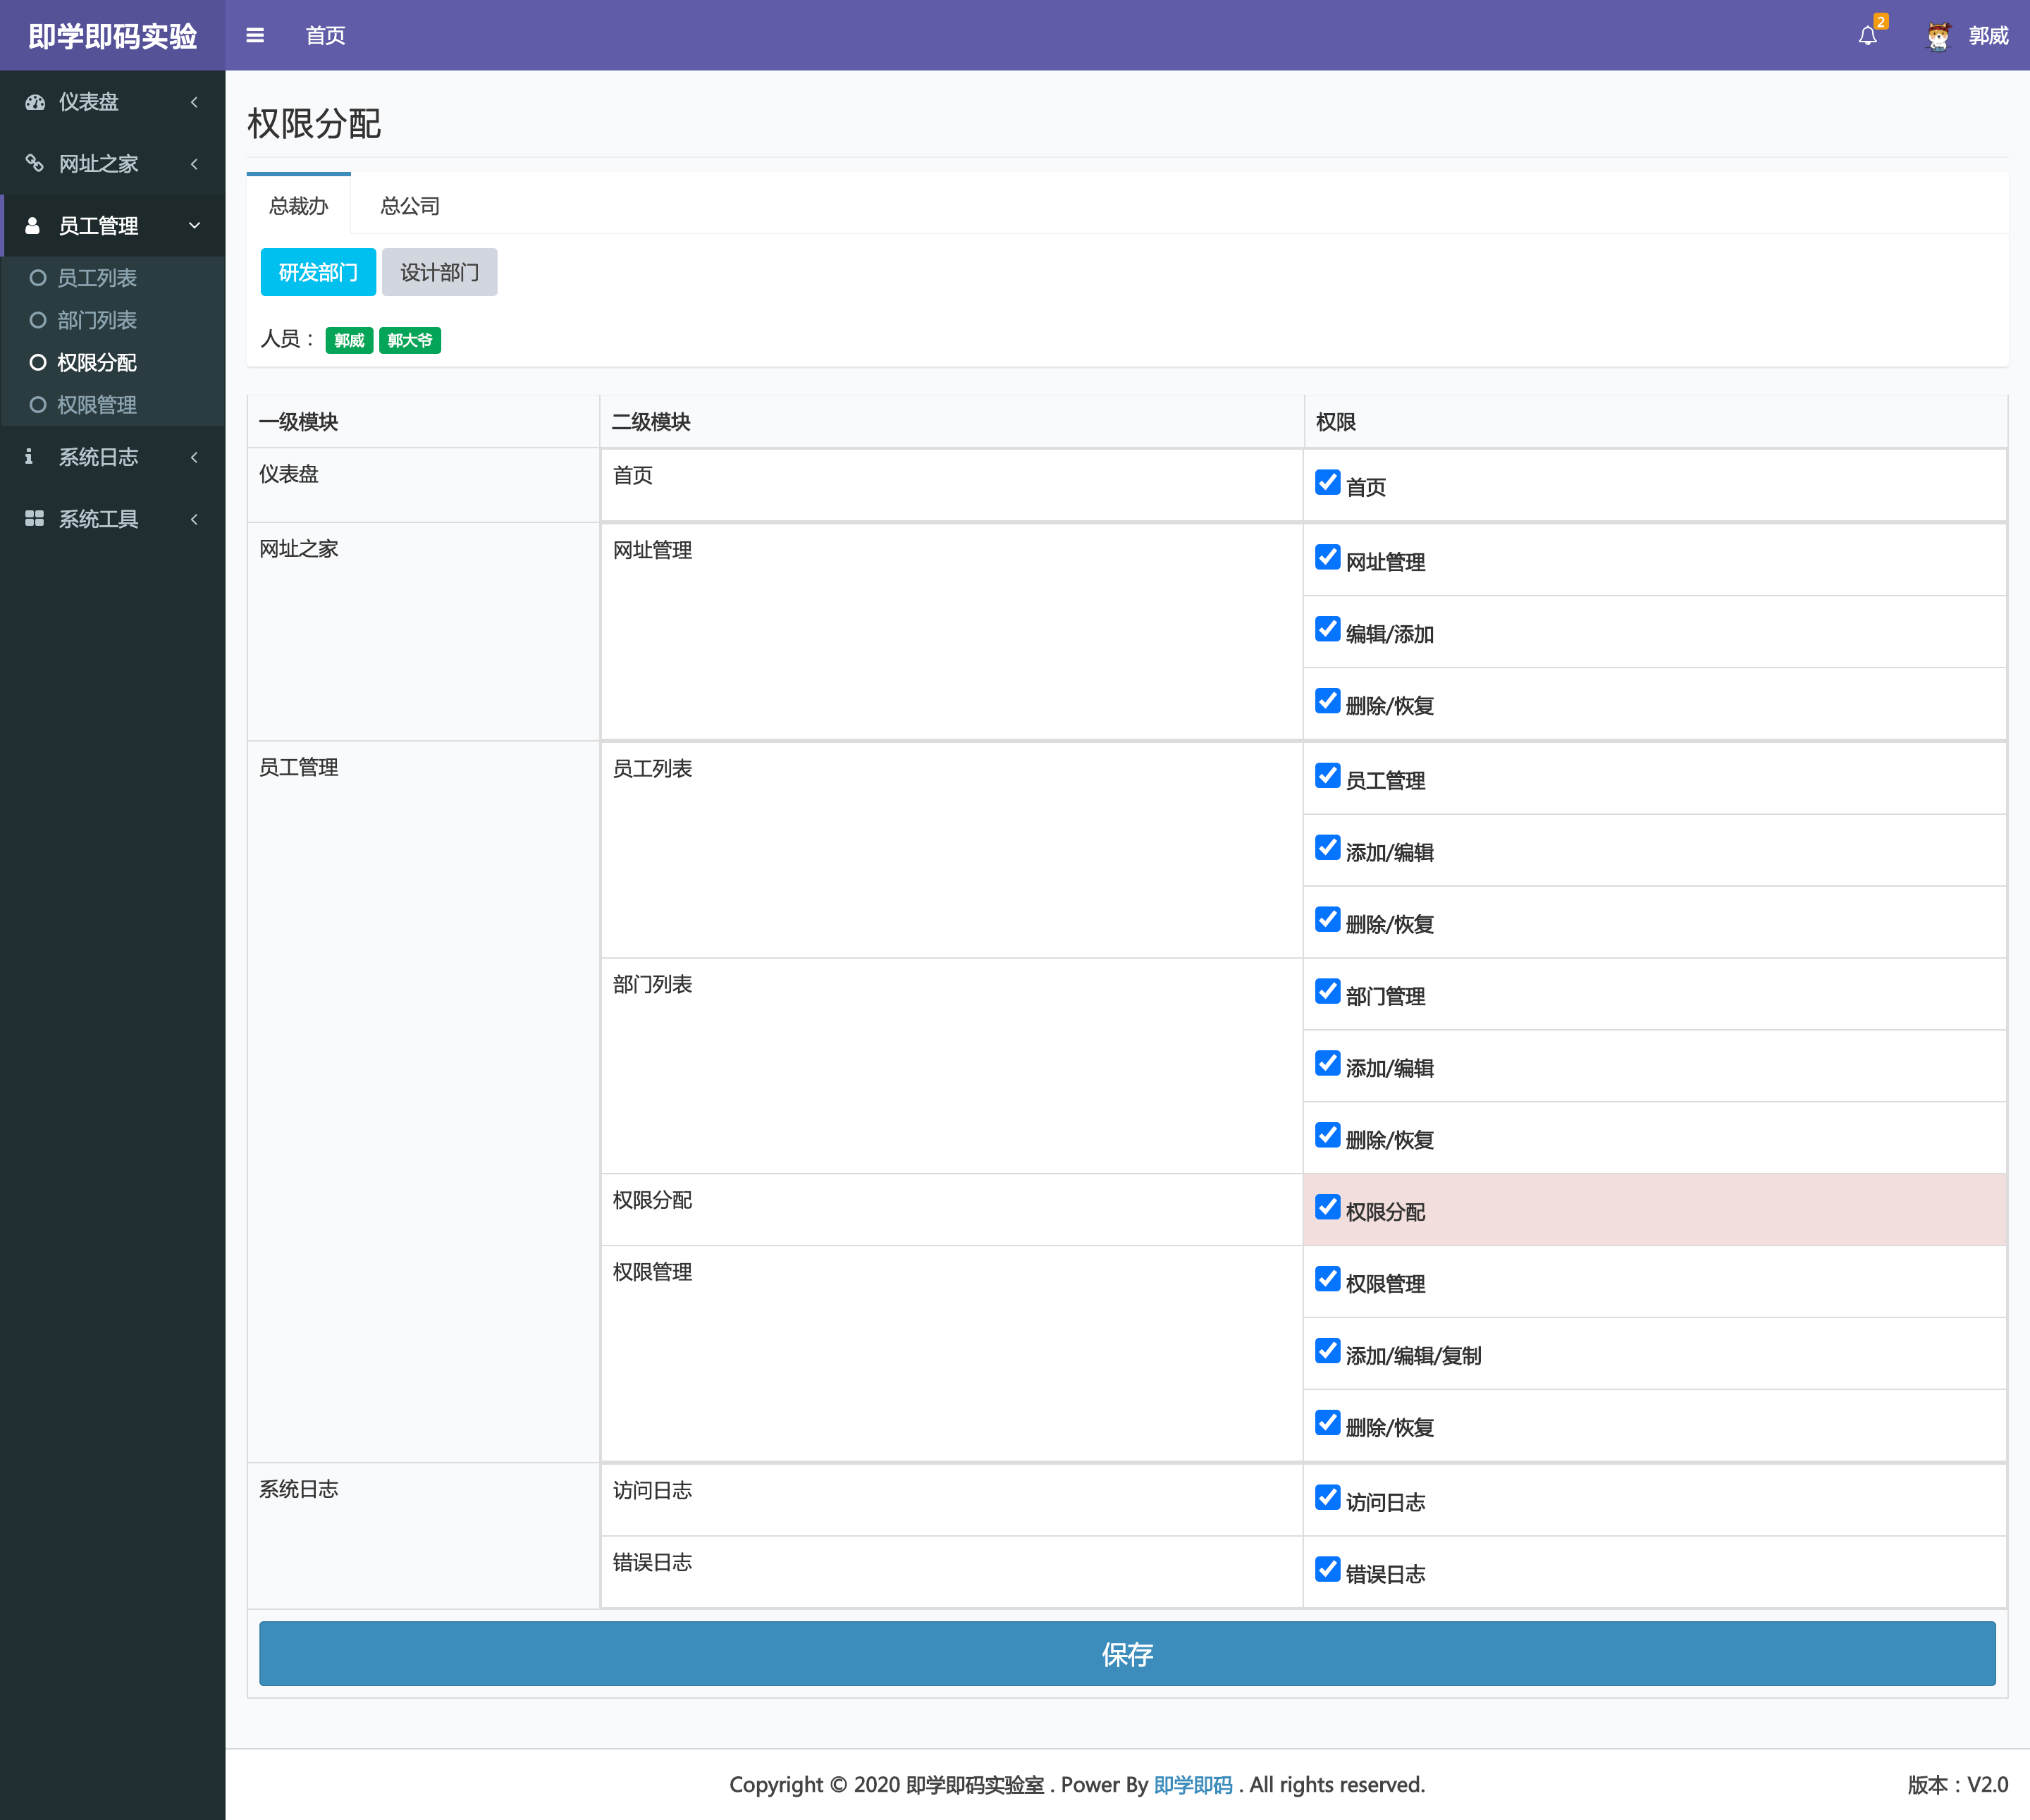
Task: Expand the 系统日志 sidebar chevron
Action: pos(194,457)
